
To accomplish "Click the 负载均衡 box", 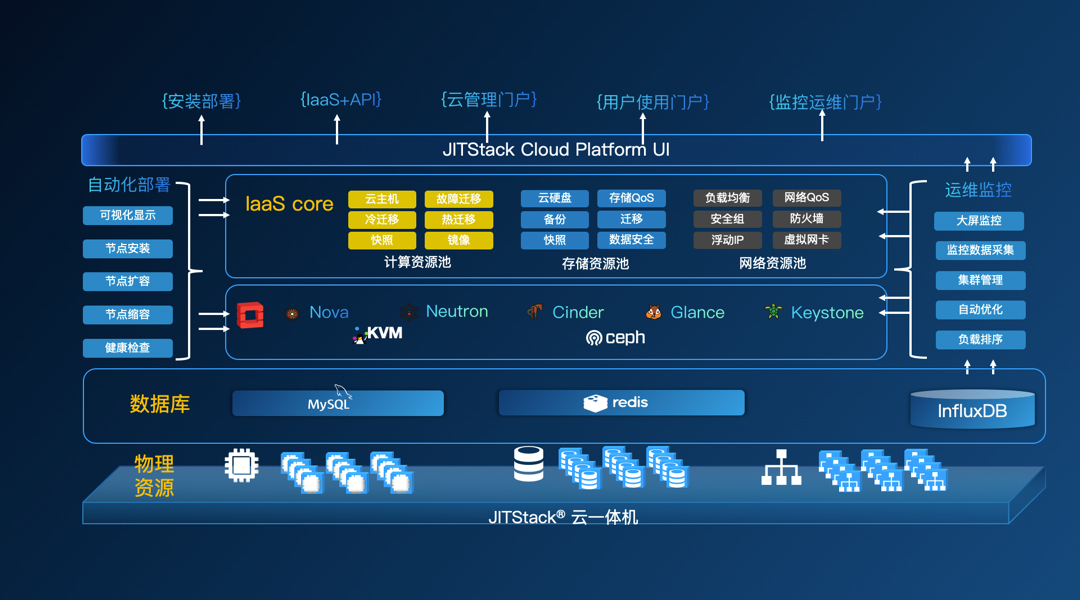I will click(x=727, y=198).
